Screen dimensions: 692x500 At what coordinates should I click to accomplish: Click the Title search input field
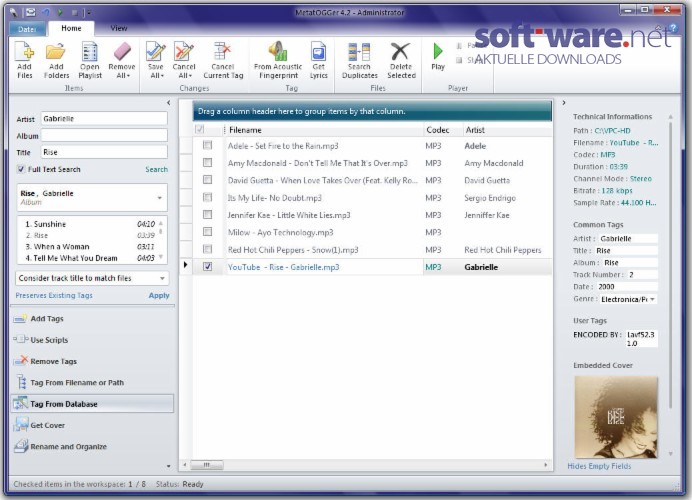coord(104,152)
